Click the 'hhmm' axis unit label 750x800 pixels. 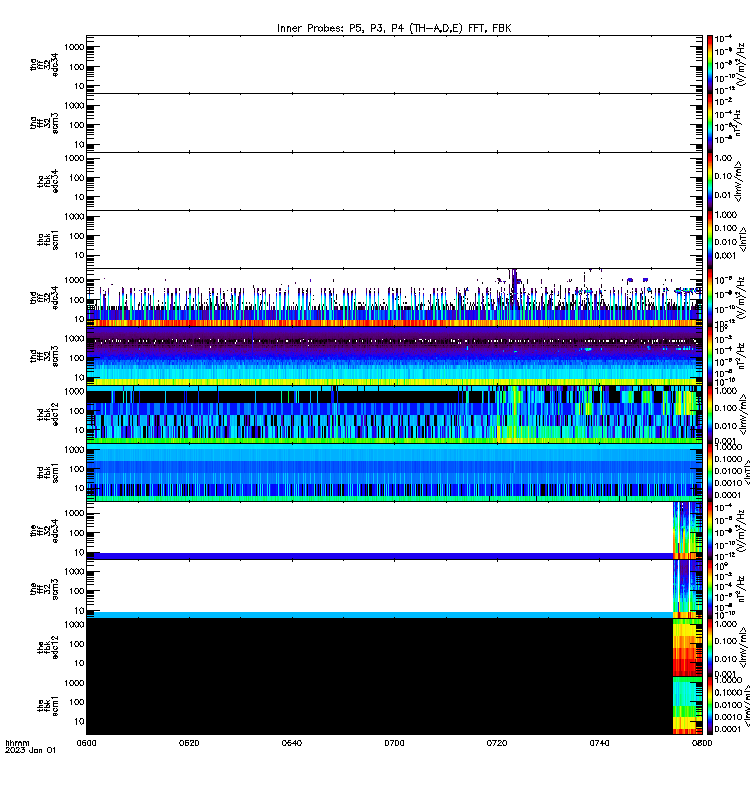17,743
